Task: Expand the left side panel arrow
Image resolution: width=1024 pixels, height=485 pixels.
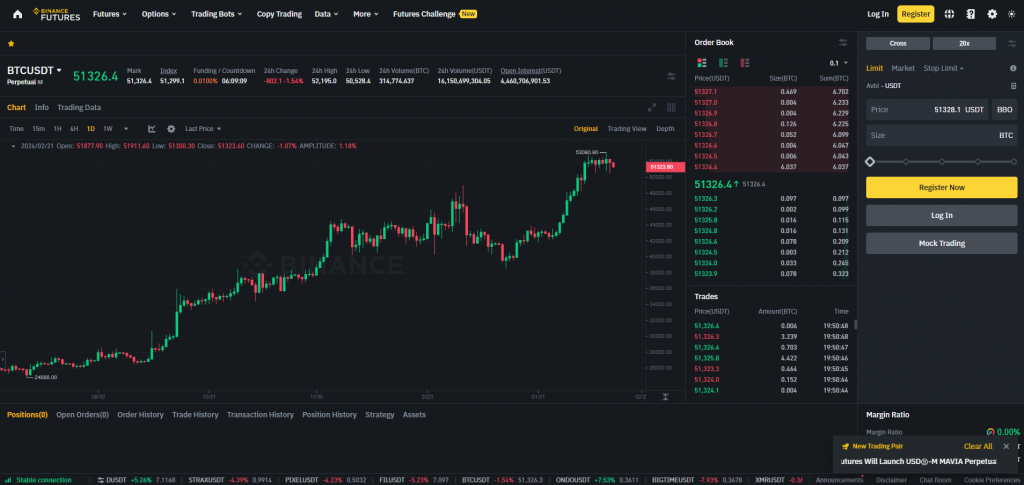Action: (3, 360)
